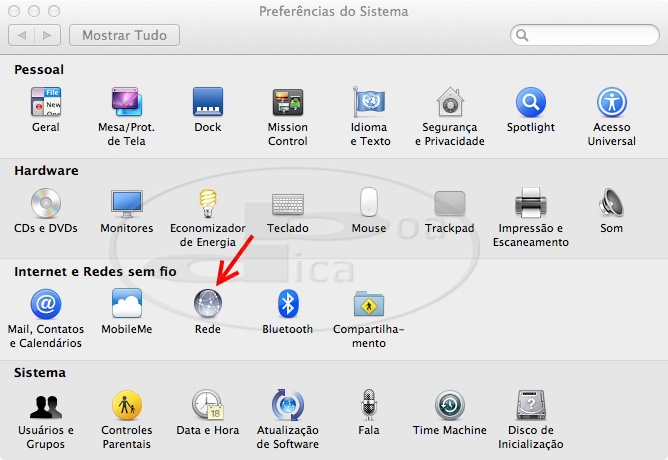
Task: Open Usuários e Grupos pane
Action: 46,406
